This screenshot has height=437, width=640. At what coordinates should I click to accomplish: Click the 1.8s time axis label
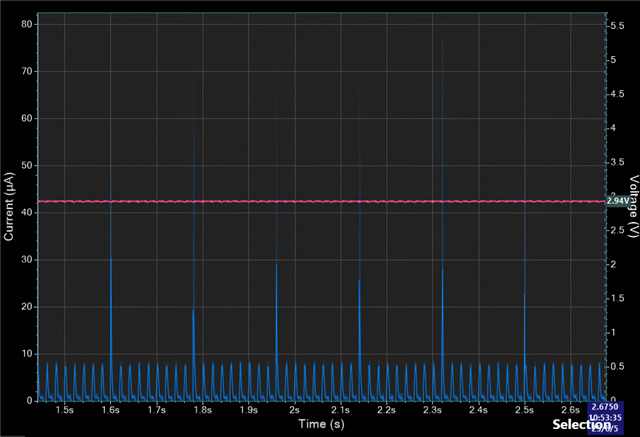click(x=202, y=410)
